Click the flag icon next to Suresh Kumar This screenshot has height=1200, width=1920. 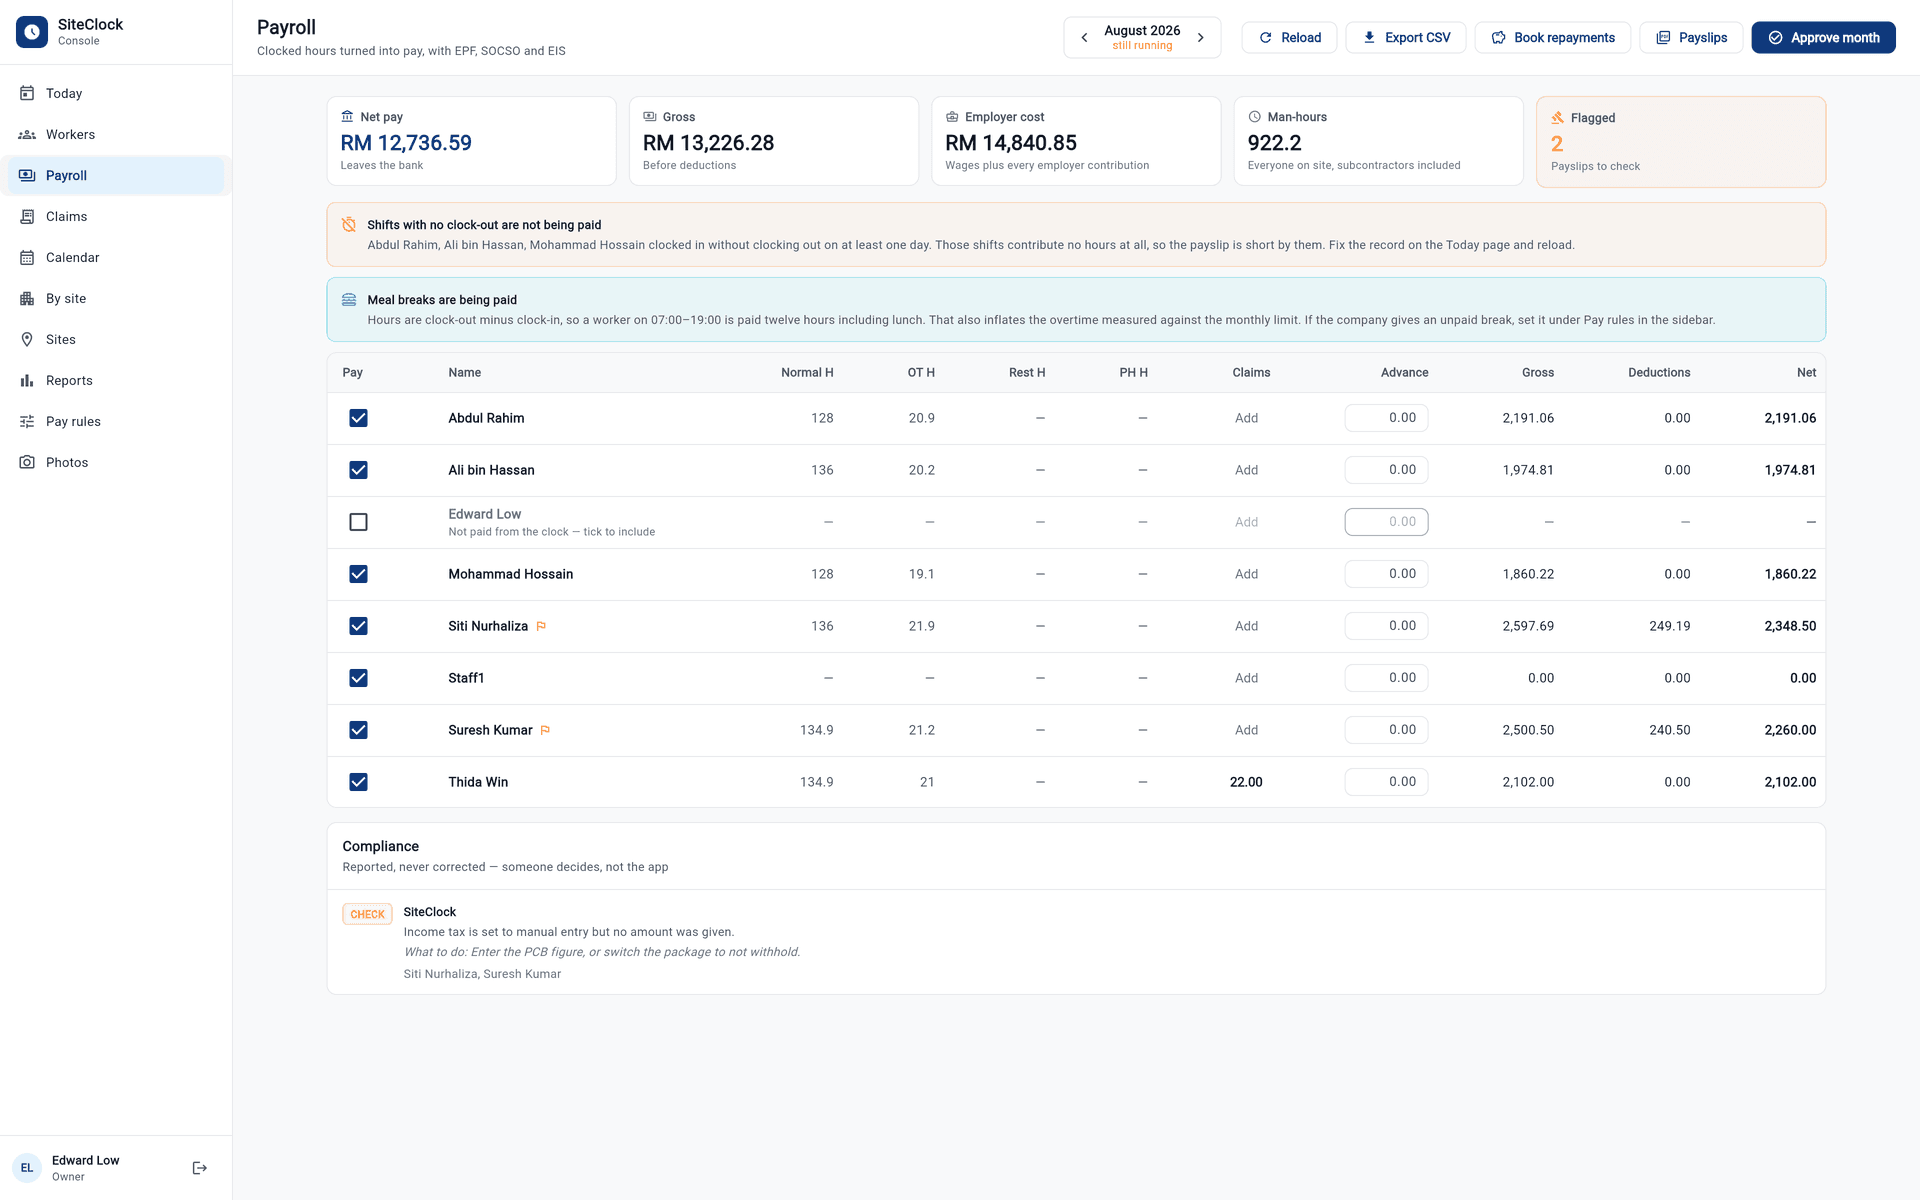tap(545, 730)
